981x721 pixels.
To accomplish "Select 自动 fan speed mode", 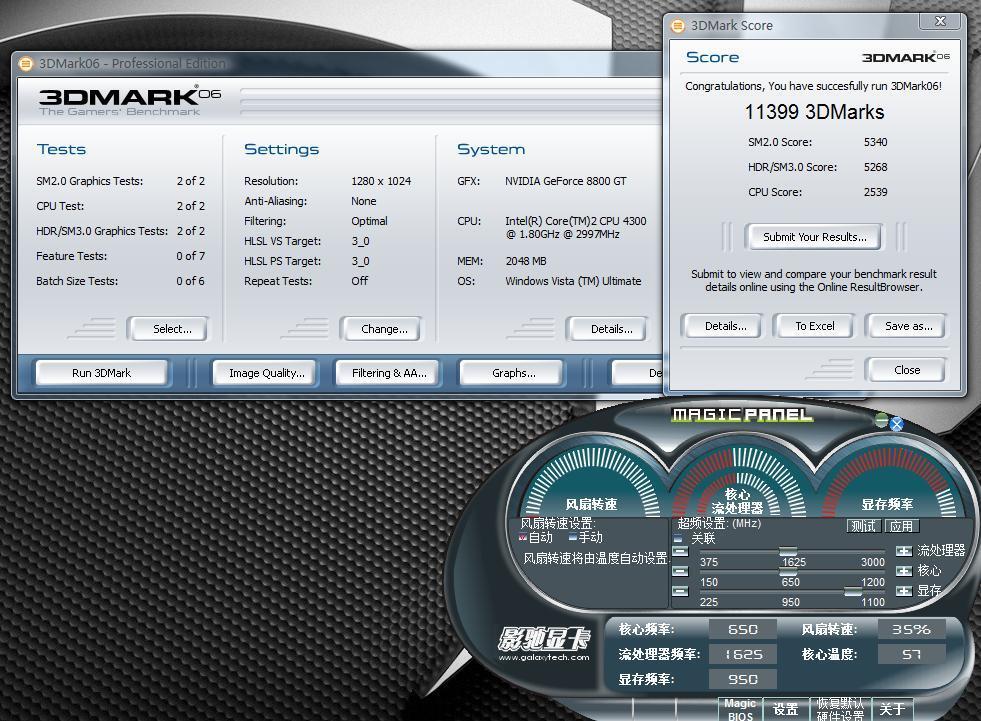I will (523, 537).
